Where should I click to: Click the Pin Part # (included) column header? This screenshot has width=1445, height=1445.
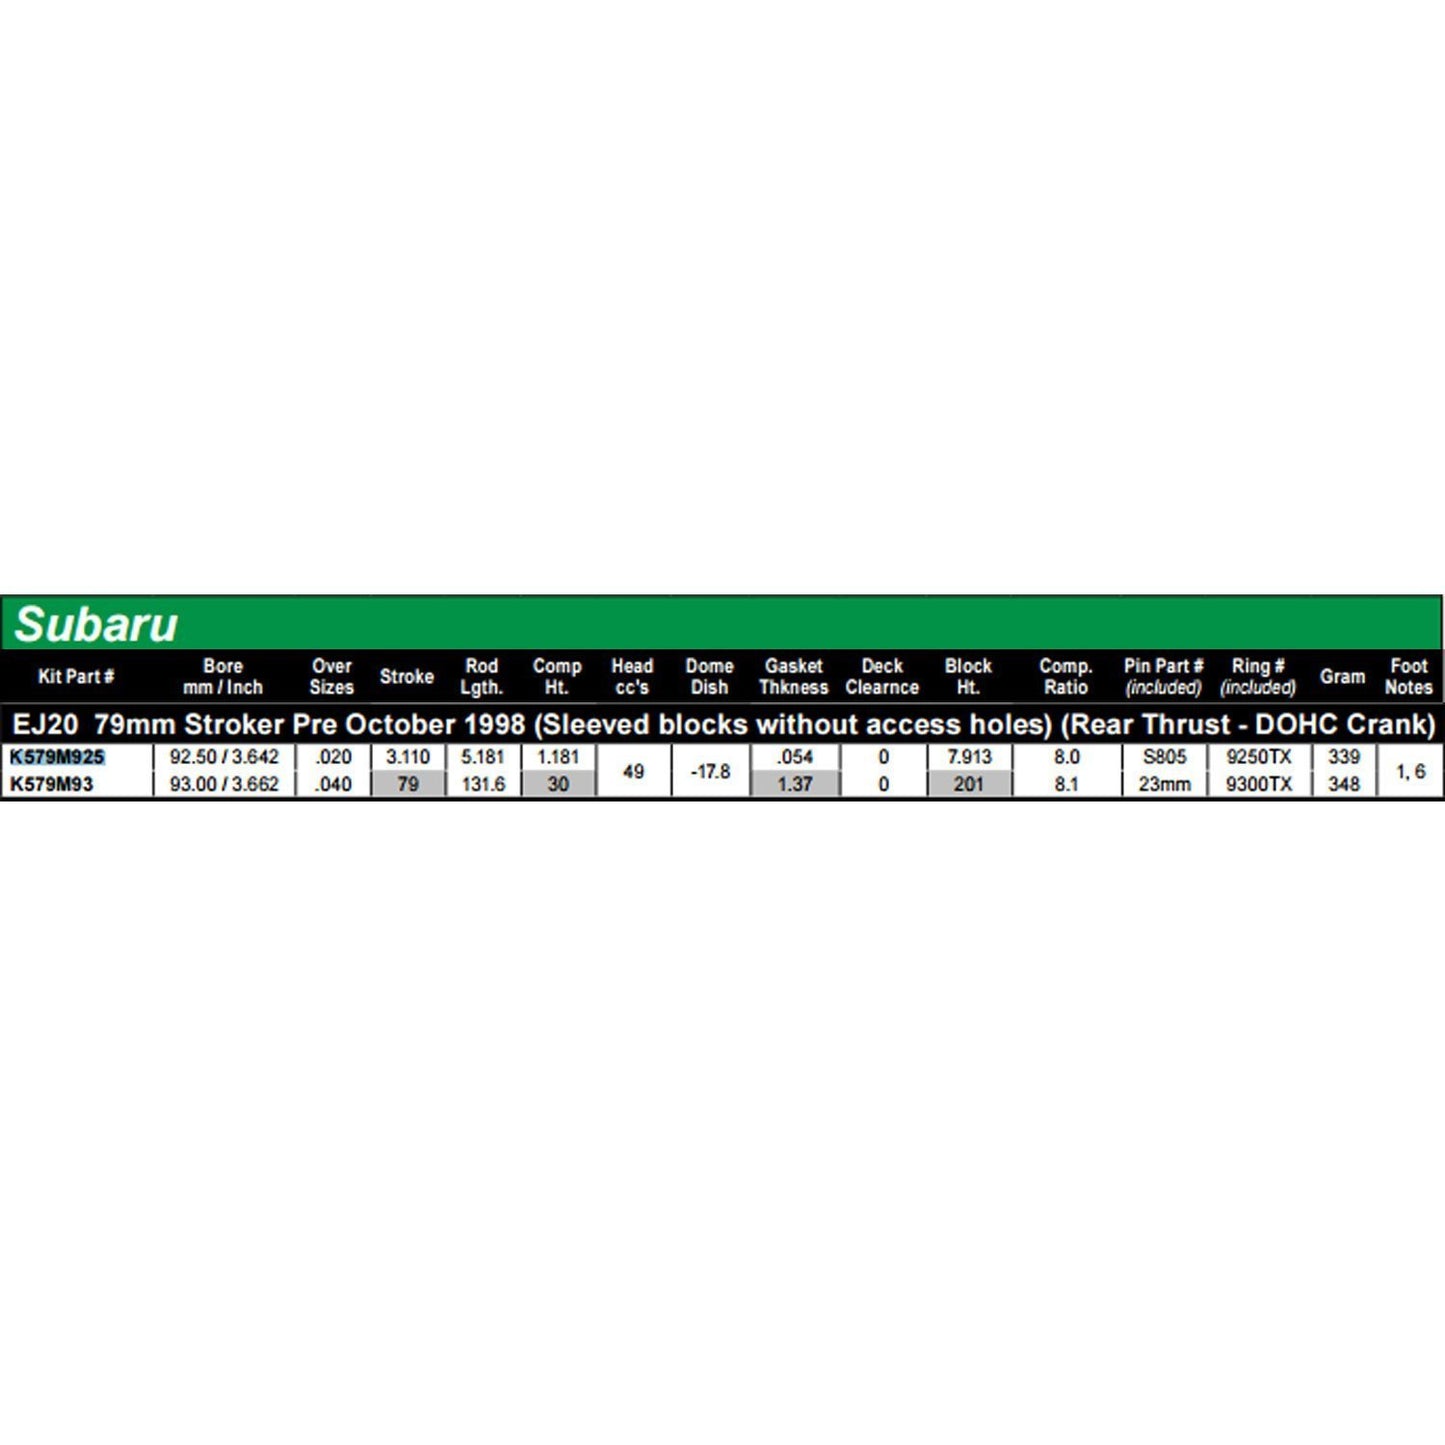[1164, 677]
